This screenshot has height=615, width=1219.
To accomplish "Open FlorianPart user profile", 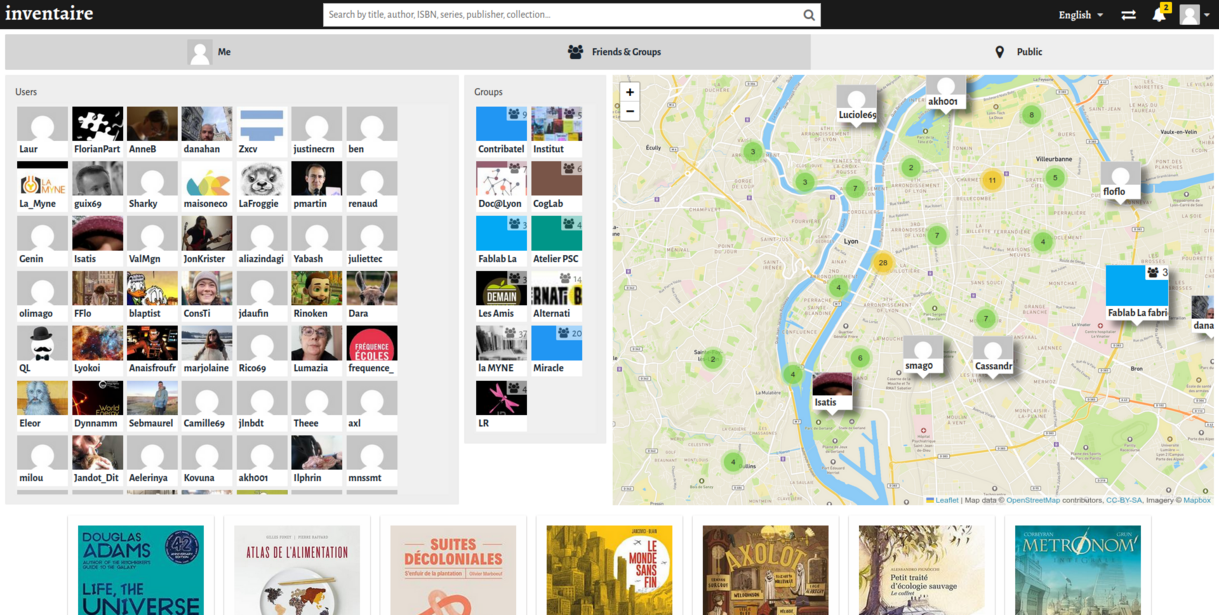I will click(97, 132).
